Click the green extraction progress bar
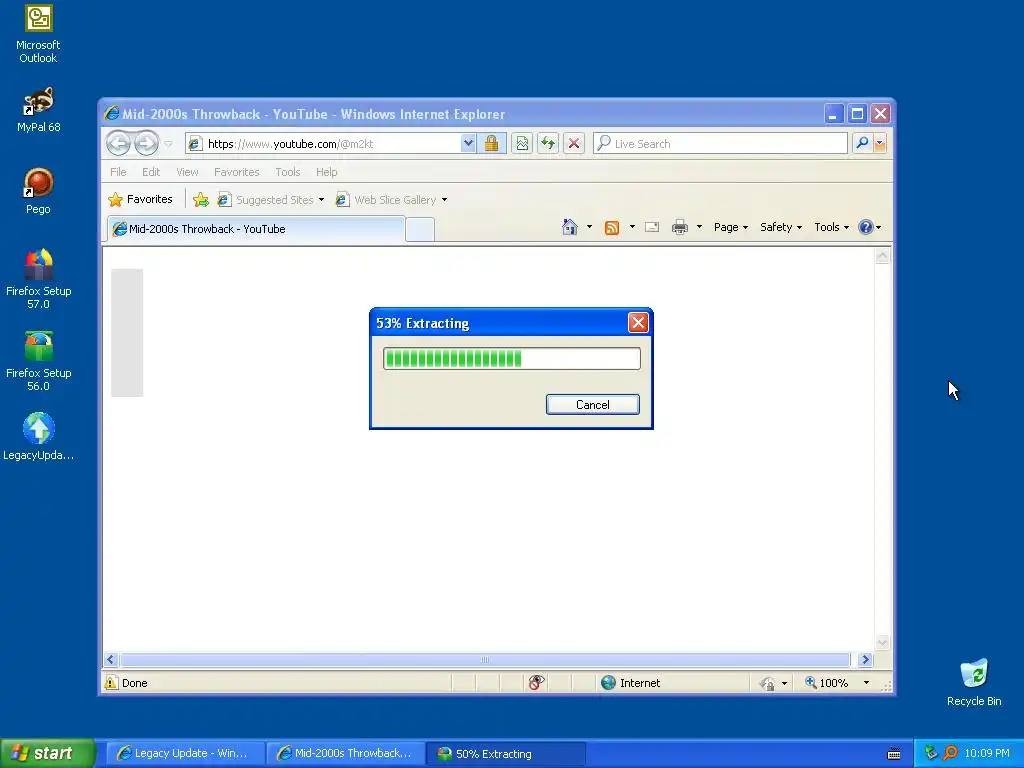1024x768 pixels. coord(511,359)
